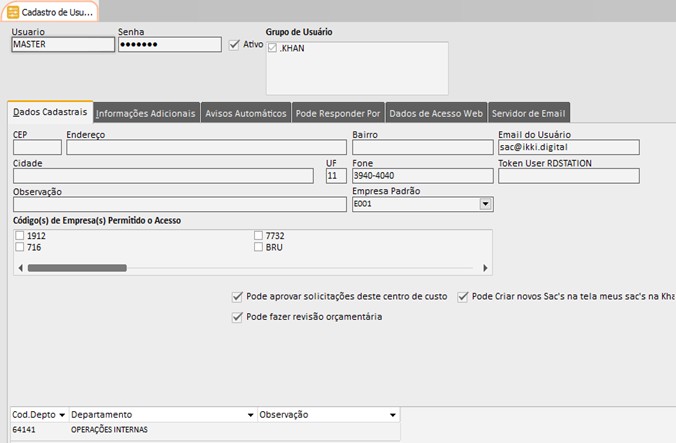Open Departamento column filter arrow

click(250, 415)
